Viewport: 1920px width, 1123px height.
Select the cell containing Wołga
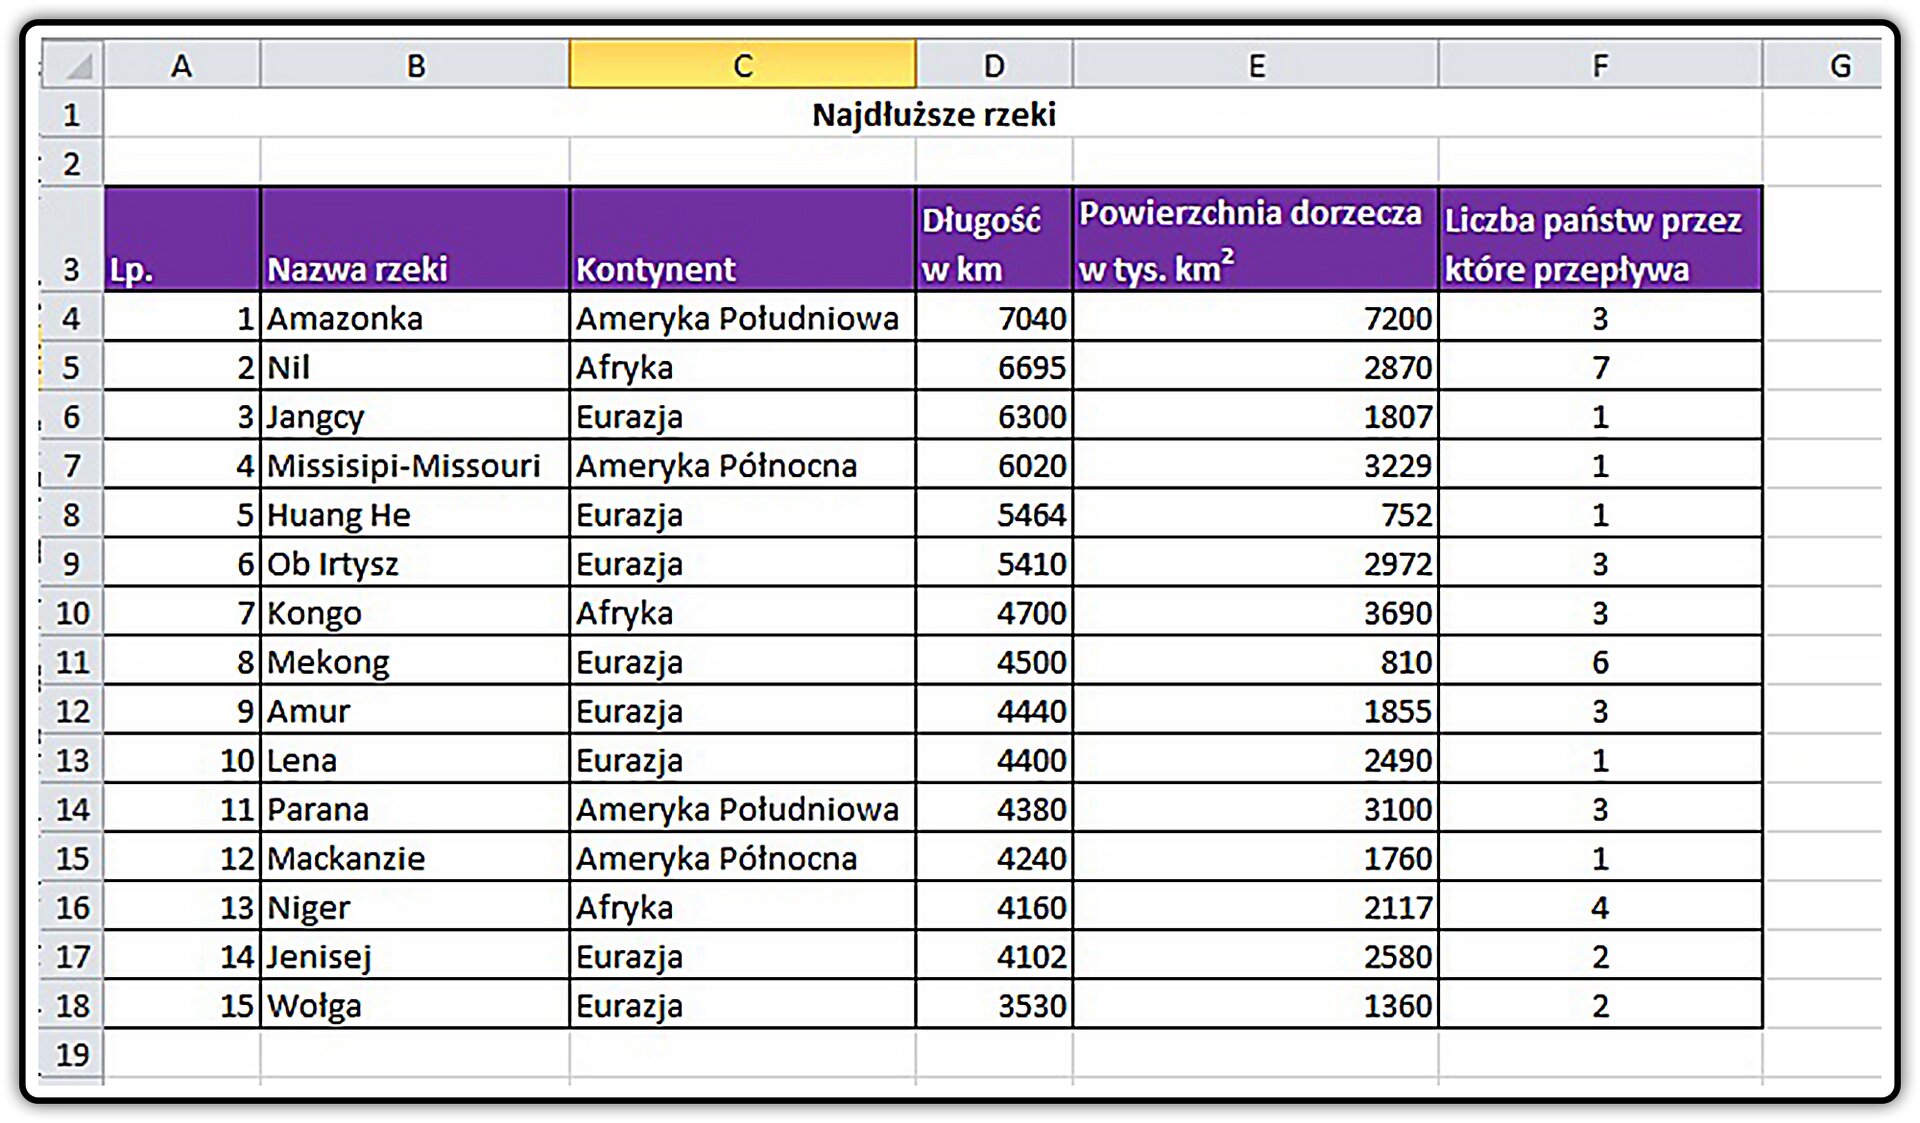coord(415,1005)
